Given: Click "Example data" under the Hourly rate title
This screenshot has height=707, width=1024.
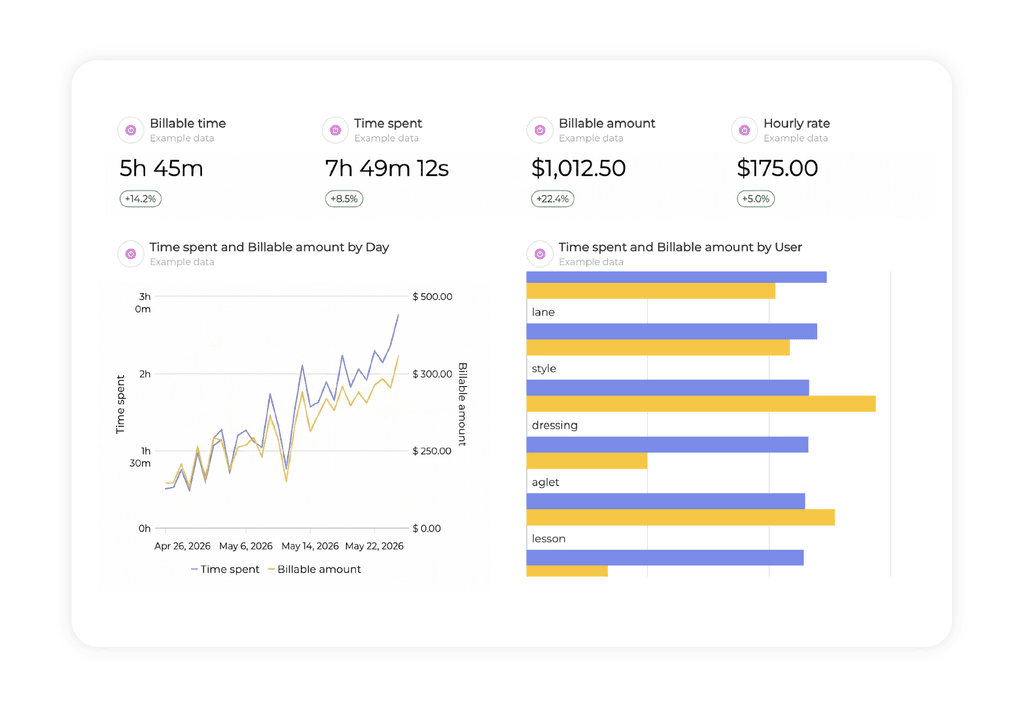Looking at the screenshot, I should tap(795, 138).
